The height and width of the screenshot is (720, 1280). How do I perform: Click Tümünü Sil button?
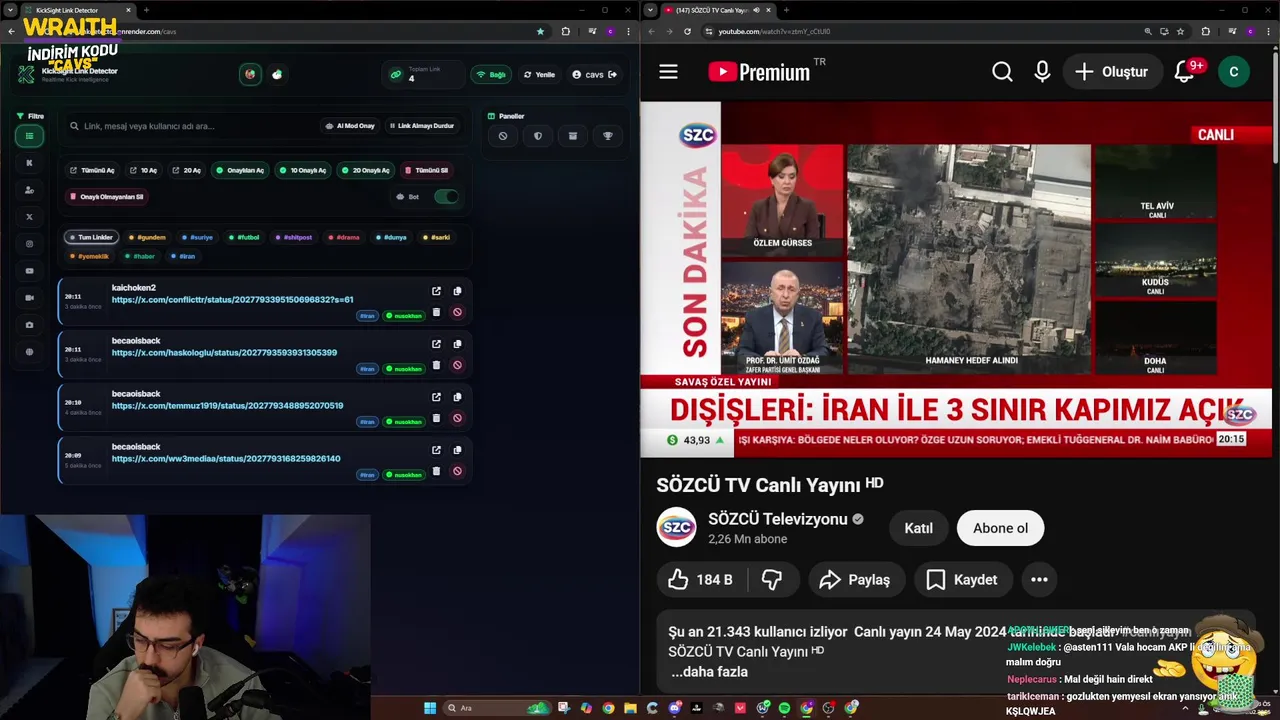point(427,170)
